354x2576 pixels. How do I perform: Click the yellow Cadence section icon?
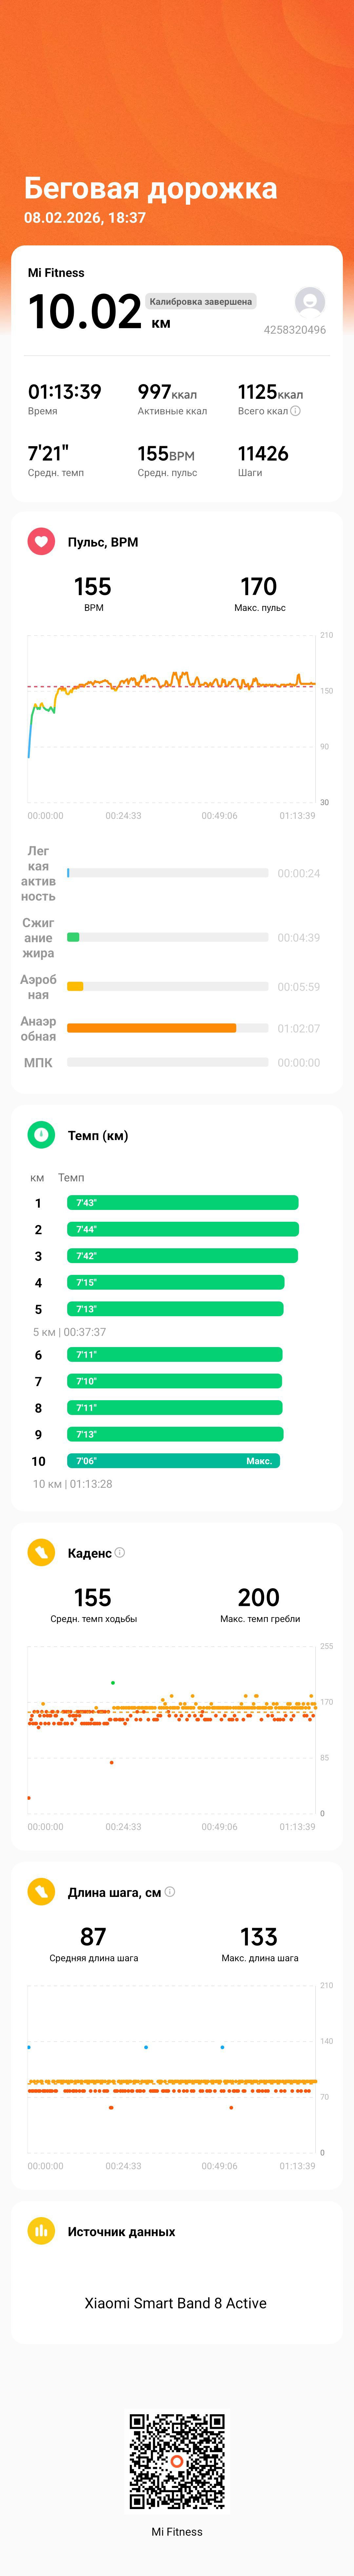(41, 1552)
